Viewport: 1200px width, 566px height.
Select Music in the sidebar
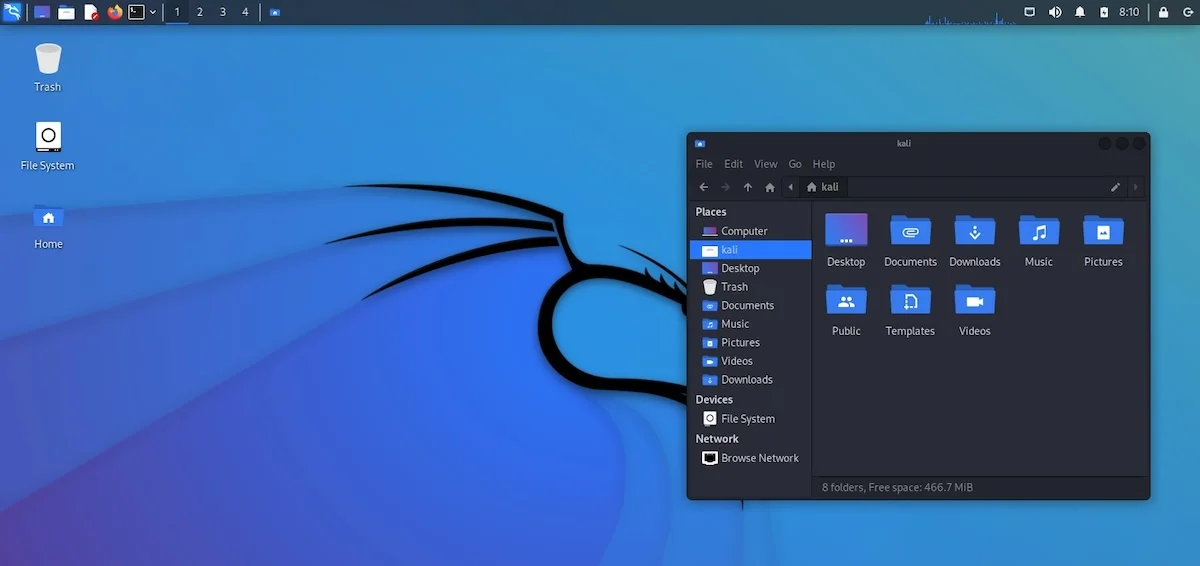(x=750, y=324)
